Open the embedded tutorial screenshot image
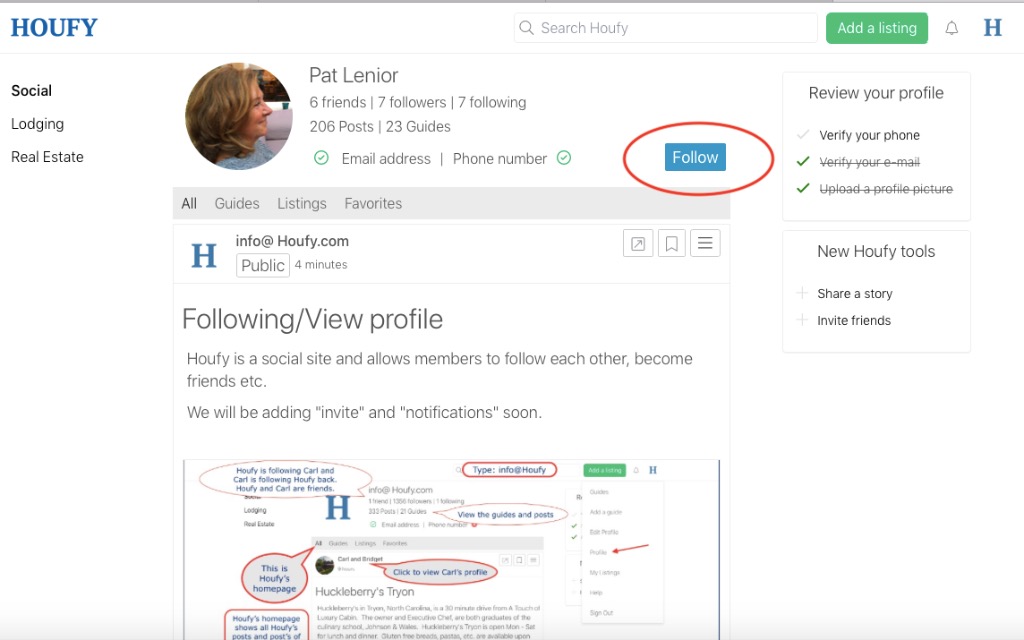Image resolution: width=1024 pixels, height=640 pixels. 451,550
